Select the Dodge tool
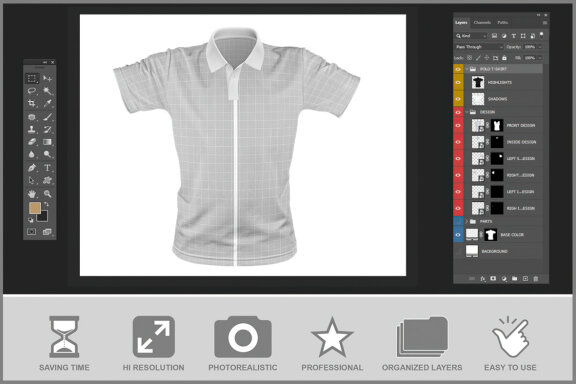576x384 pixels. click(47, 154)
